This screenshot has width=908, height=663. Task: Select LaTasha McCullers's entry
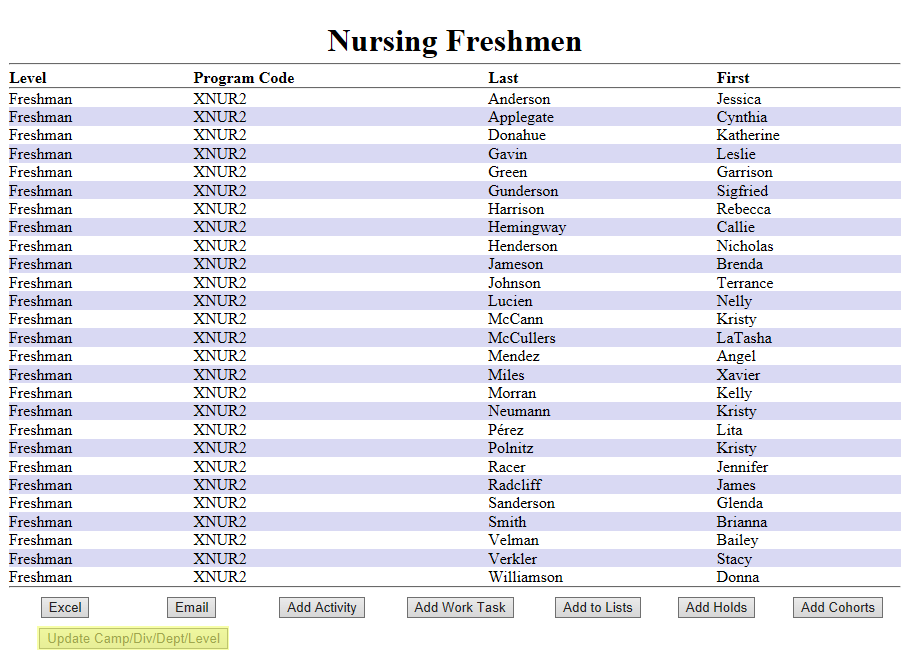521,338
